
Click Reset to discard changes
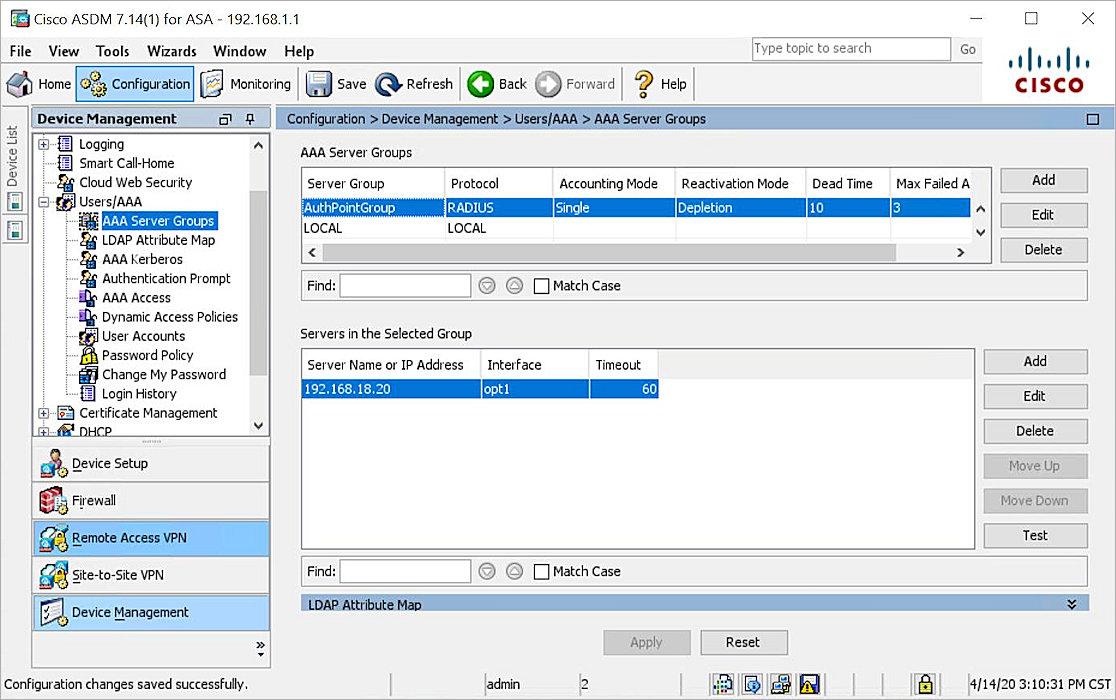tap(744, 642)
